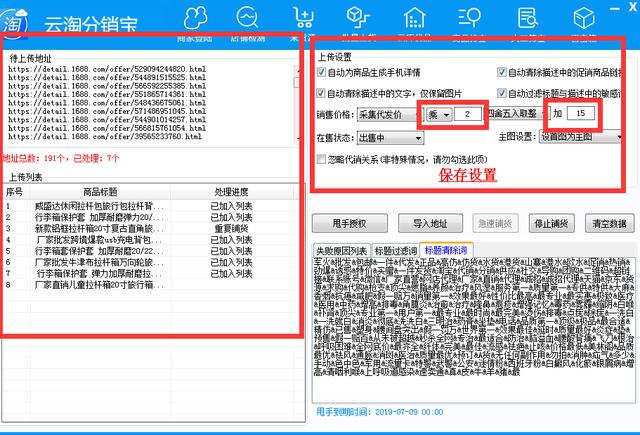Select row 4 厂家批发跨境爆款usb充电背包

149,240
